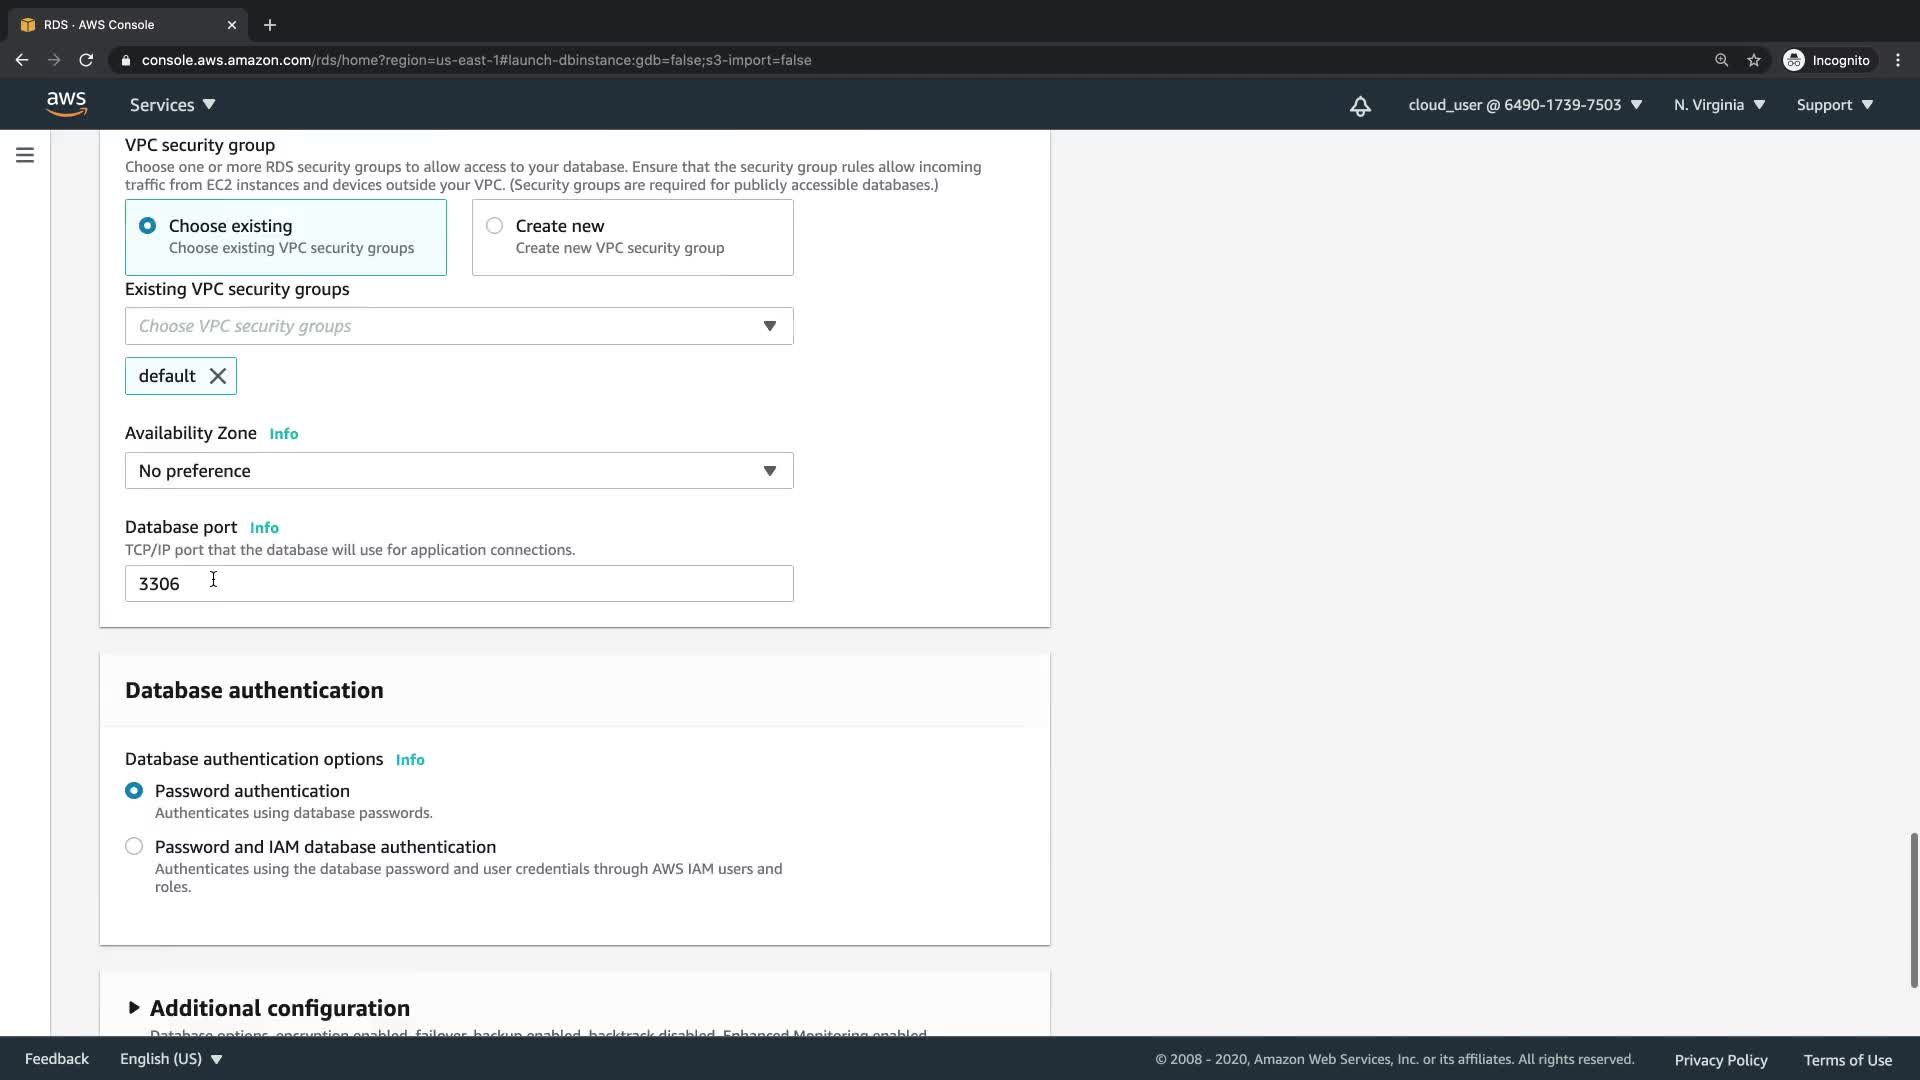Open the hamburger side navigation menu
1920x1080 pixels.
pyautogui.click(x=25, y=155)
